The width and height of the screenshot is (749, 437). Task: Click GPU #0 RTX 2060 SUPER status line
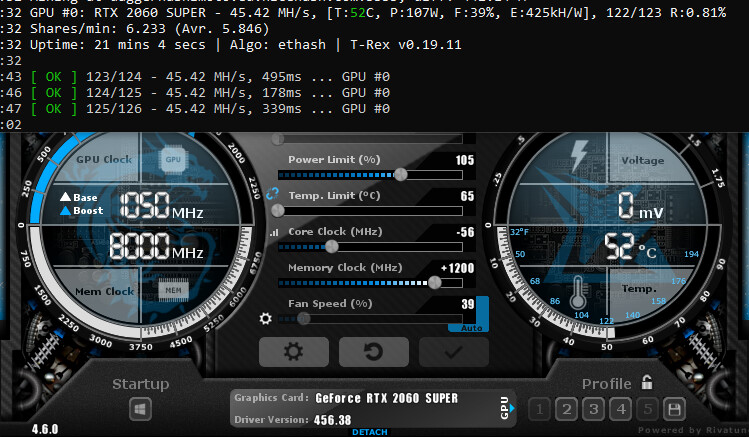pyautogui.click(x=363, y=13)
